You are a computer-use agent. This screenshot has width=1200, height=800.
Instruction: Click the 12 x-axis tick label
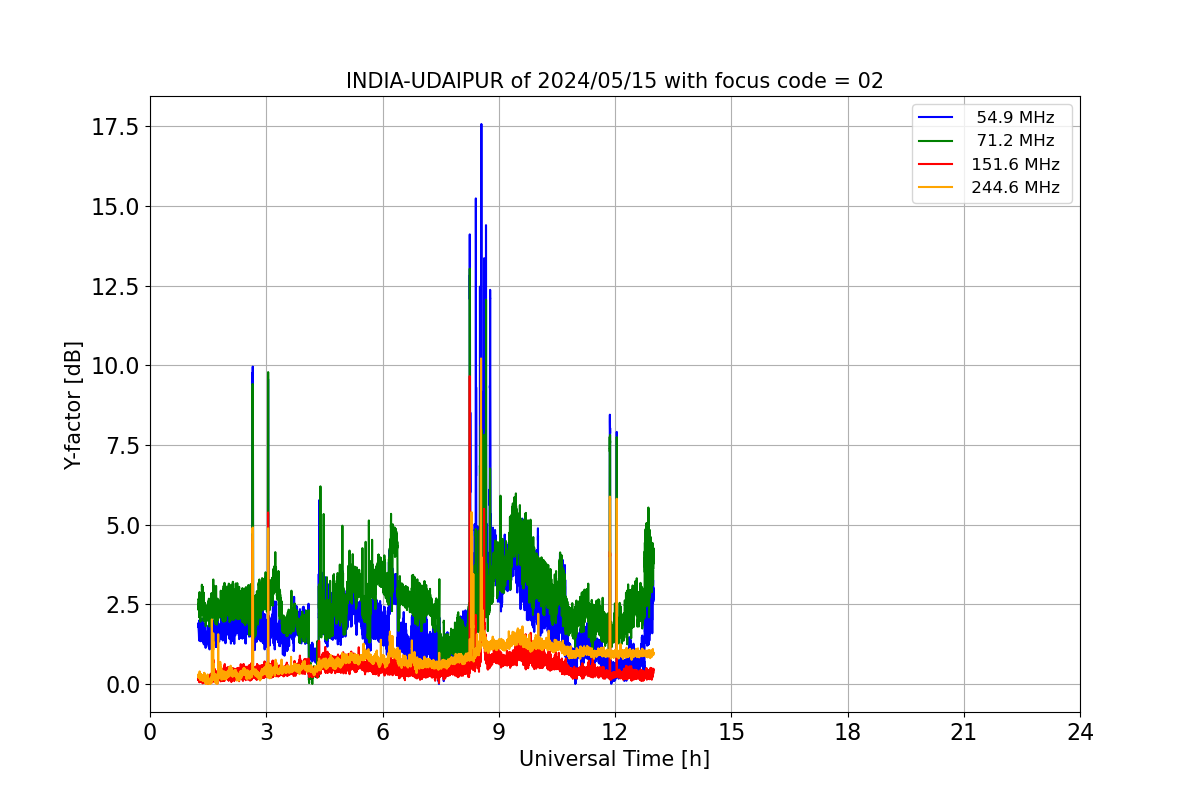click(x=615, y=732)
